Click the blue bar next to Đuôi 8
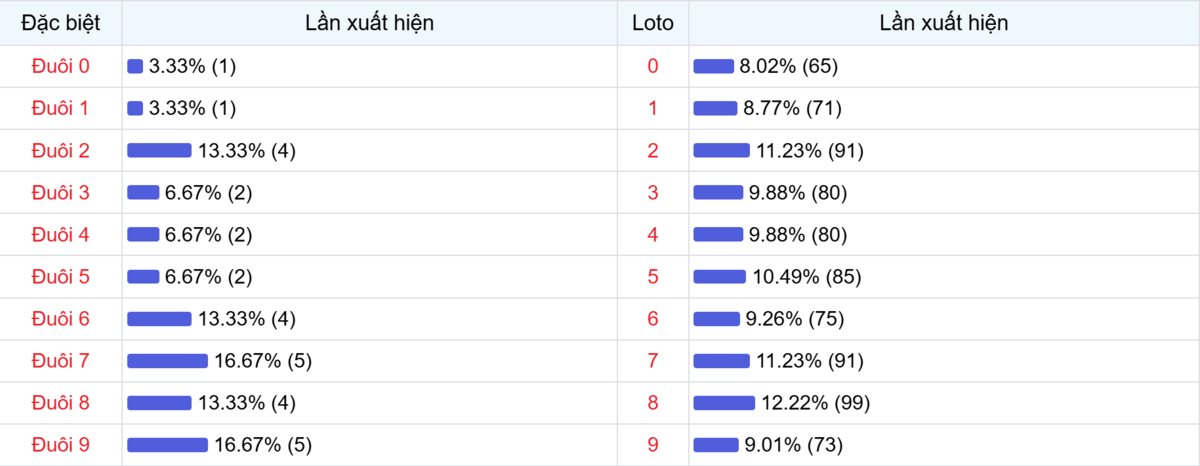Viewport: 1200px width, 466px height. tap(159, 403)
